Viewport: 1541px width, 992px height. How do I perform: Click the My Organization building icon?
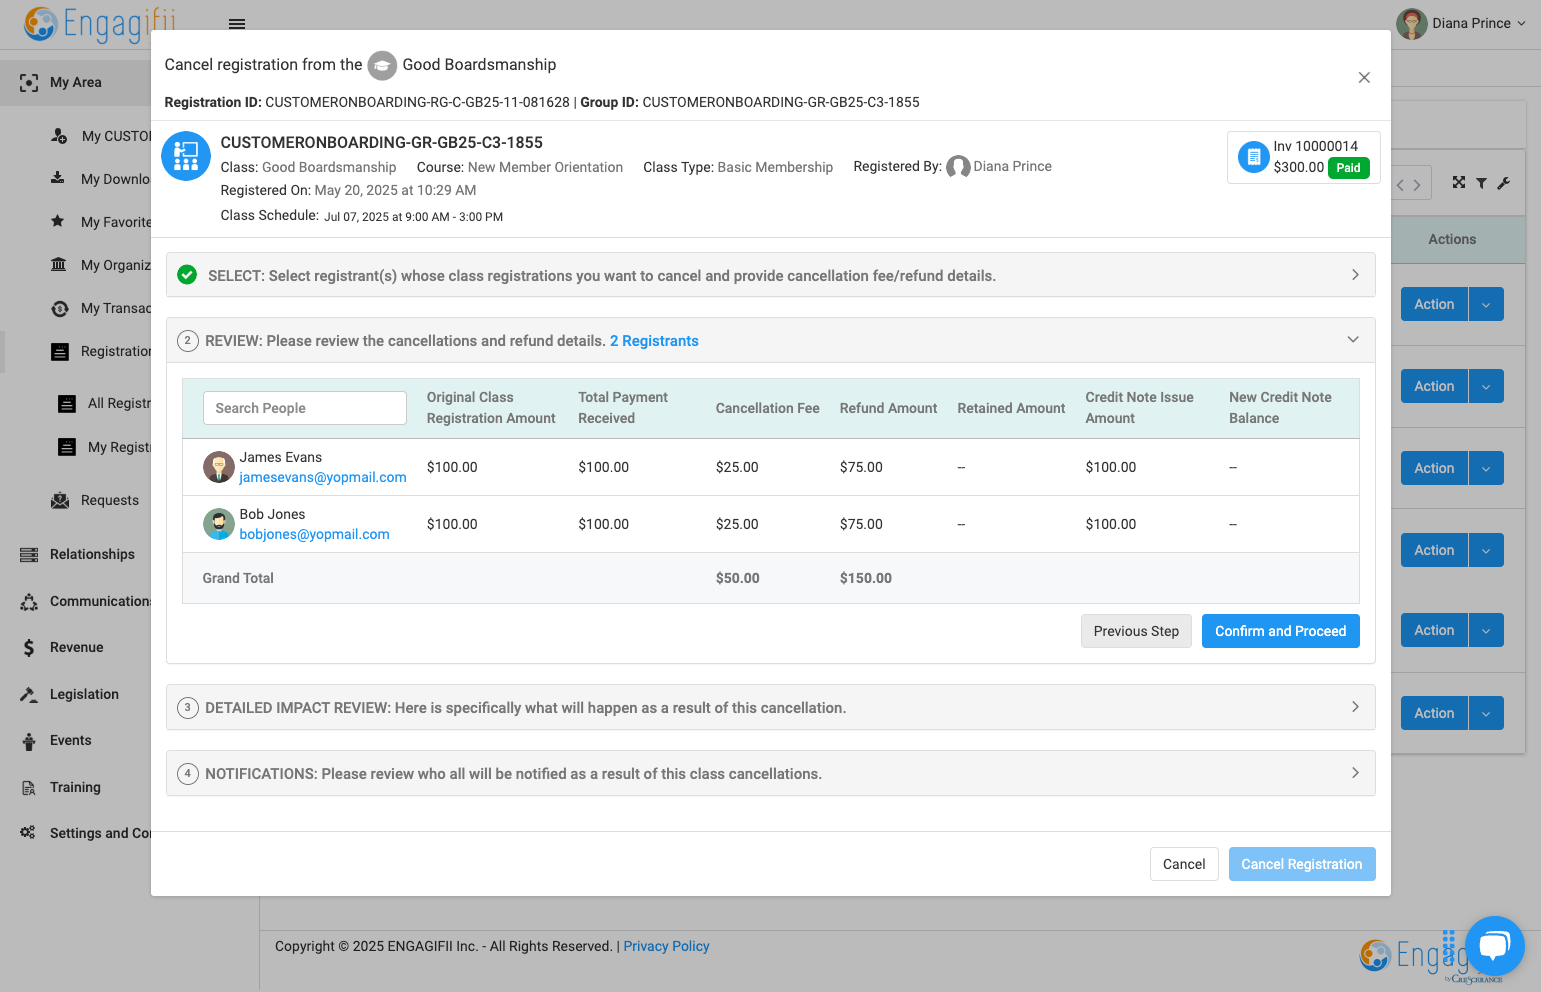click(59, 265)
